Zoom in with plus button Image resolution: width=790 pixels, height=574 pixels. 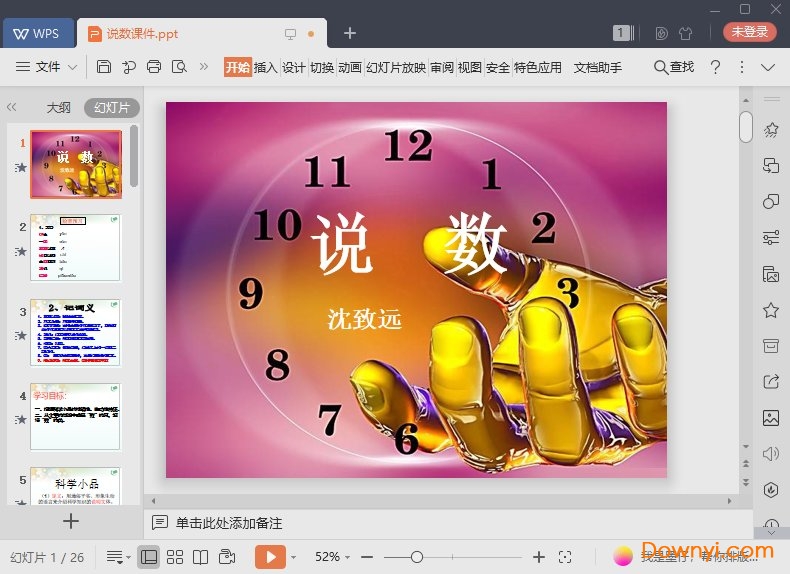539,557
